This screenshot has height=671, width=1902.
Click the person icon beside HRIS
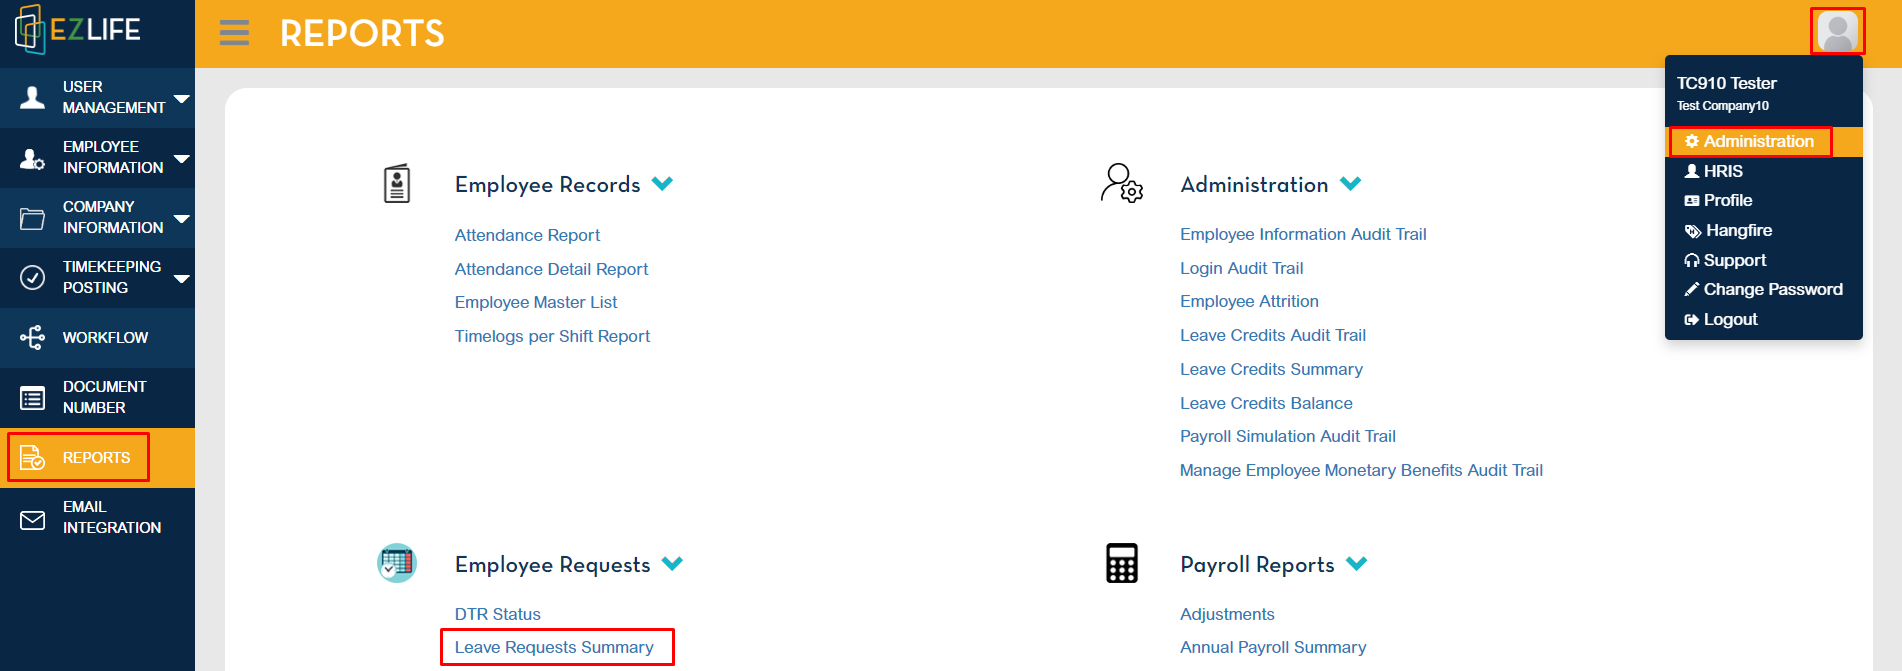click(x=1692, y=171)
